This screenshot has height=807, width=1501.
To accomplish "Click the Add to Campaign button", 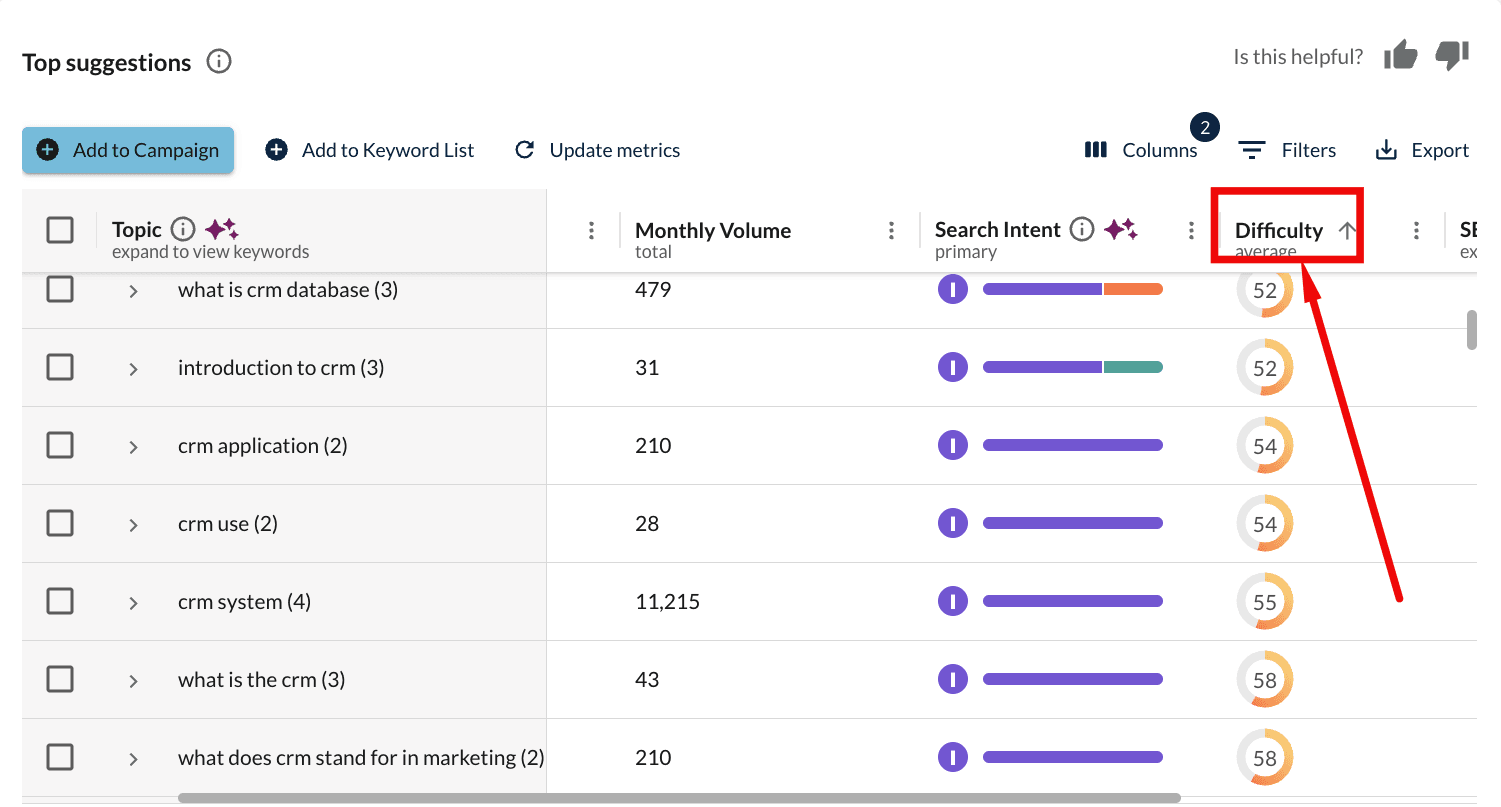I will 128,150.
